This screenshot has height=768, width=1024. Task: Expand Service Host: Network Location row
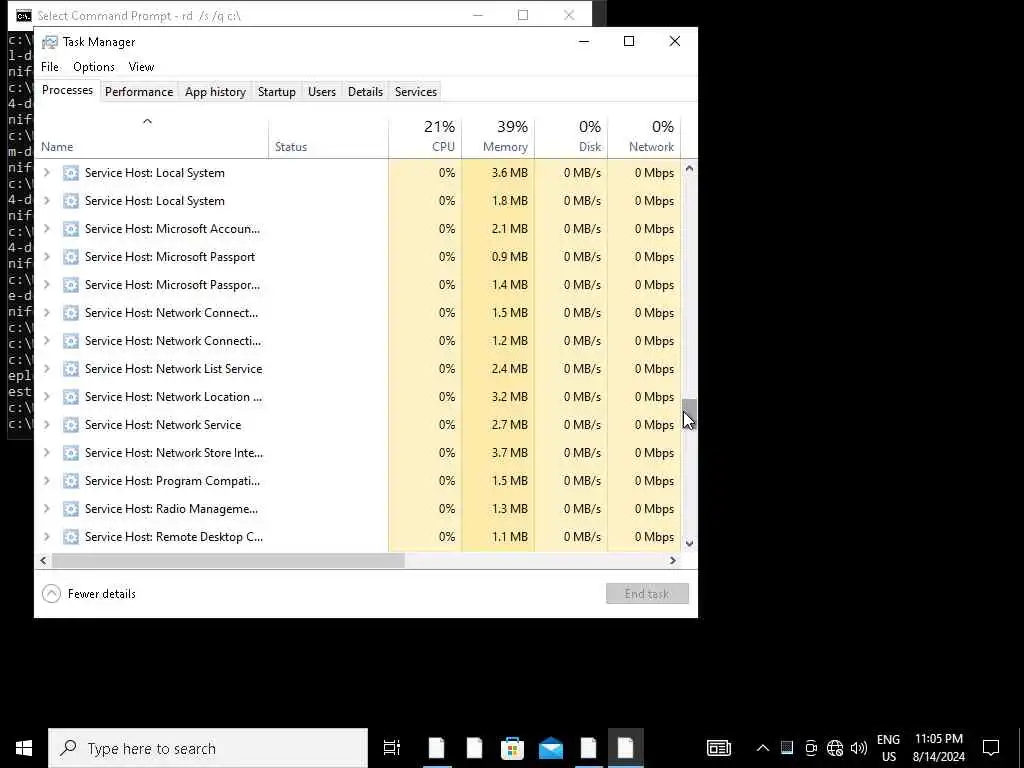tap(46, 396)
